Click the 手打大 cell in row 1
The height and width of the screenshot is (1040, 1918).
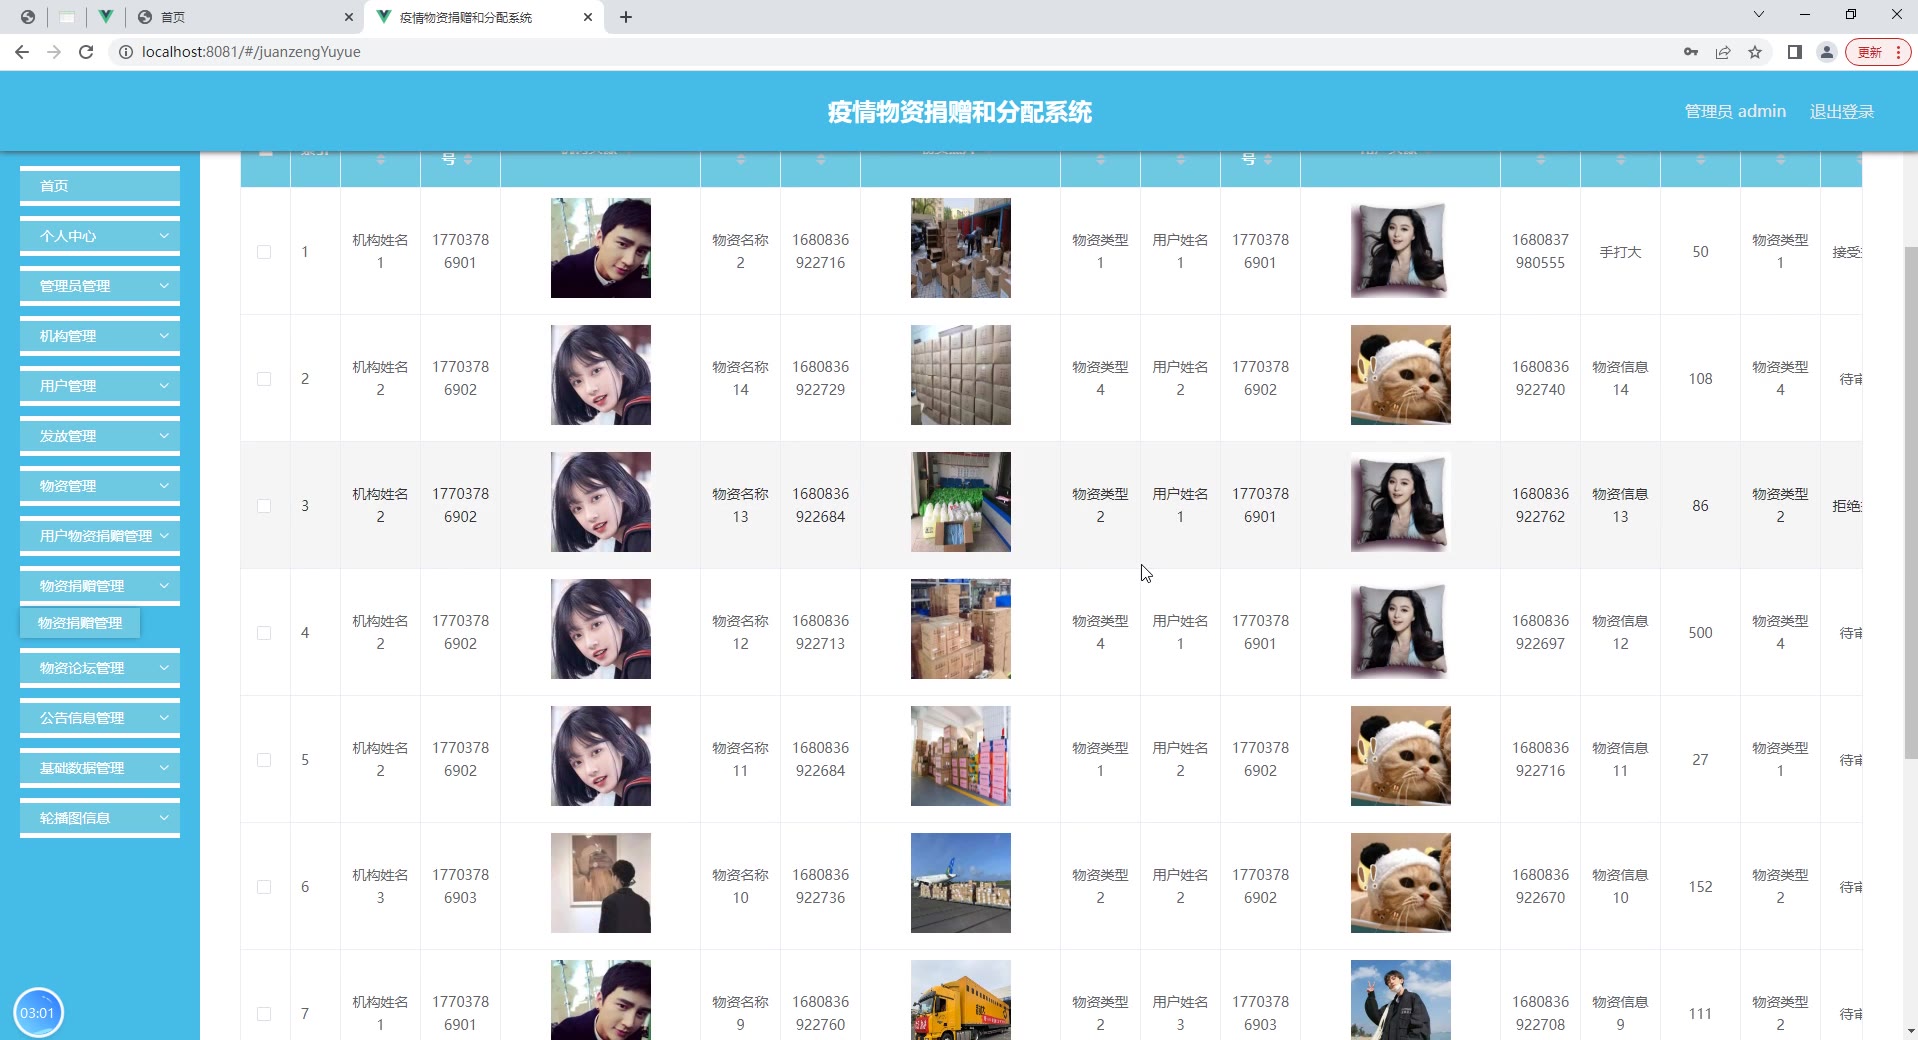[x=1620, y=252]
